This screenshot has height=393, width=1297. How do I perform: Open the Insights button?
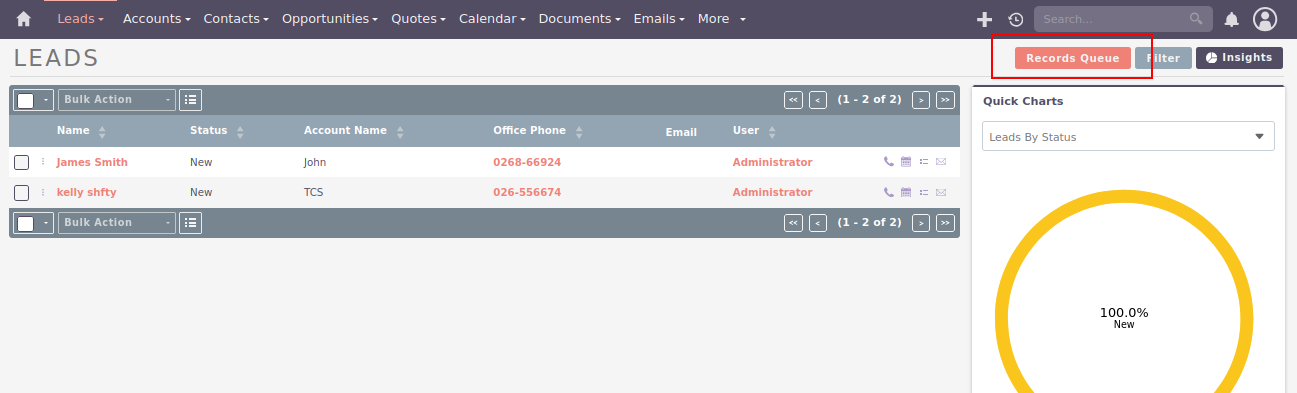1239,58
